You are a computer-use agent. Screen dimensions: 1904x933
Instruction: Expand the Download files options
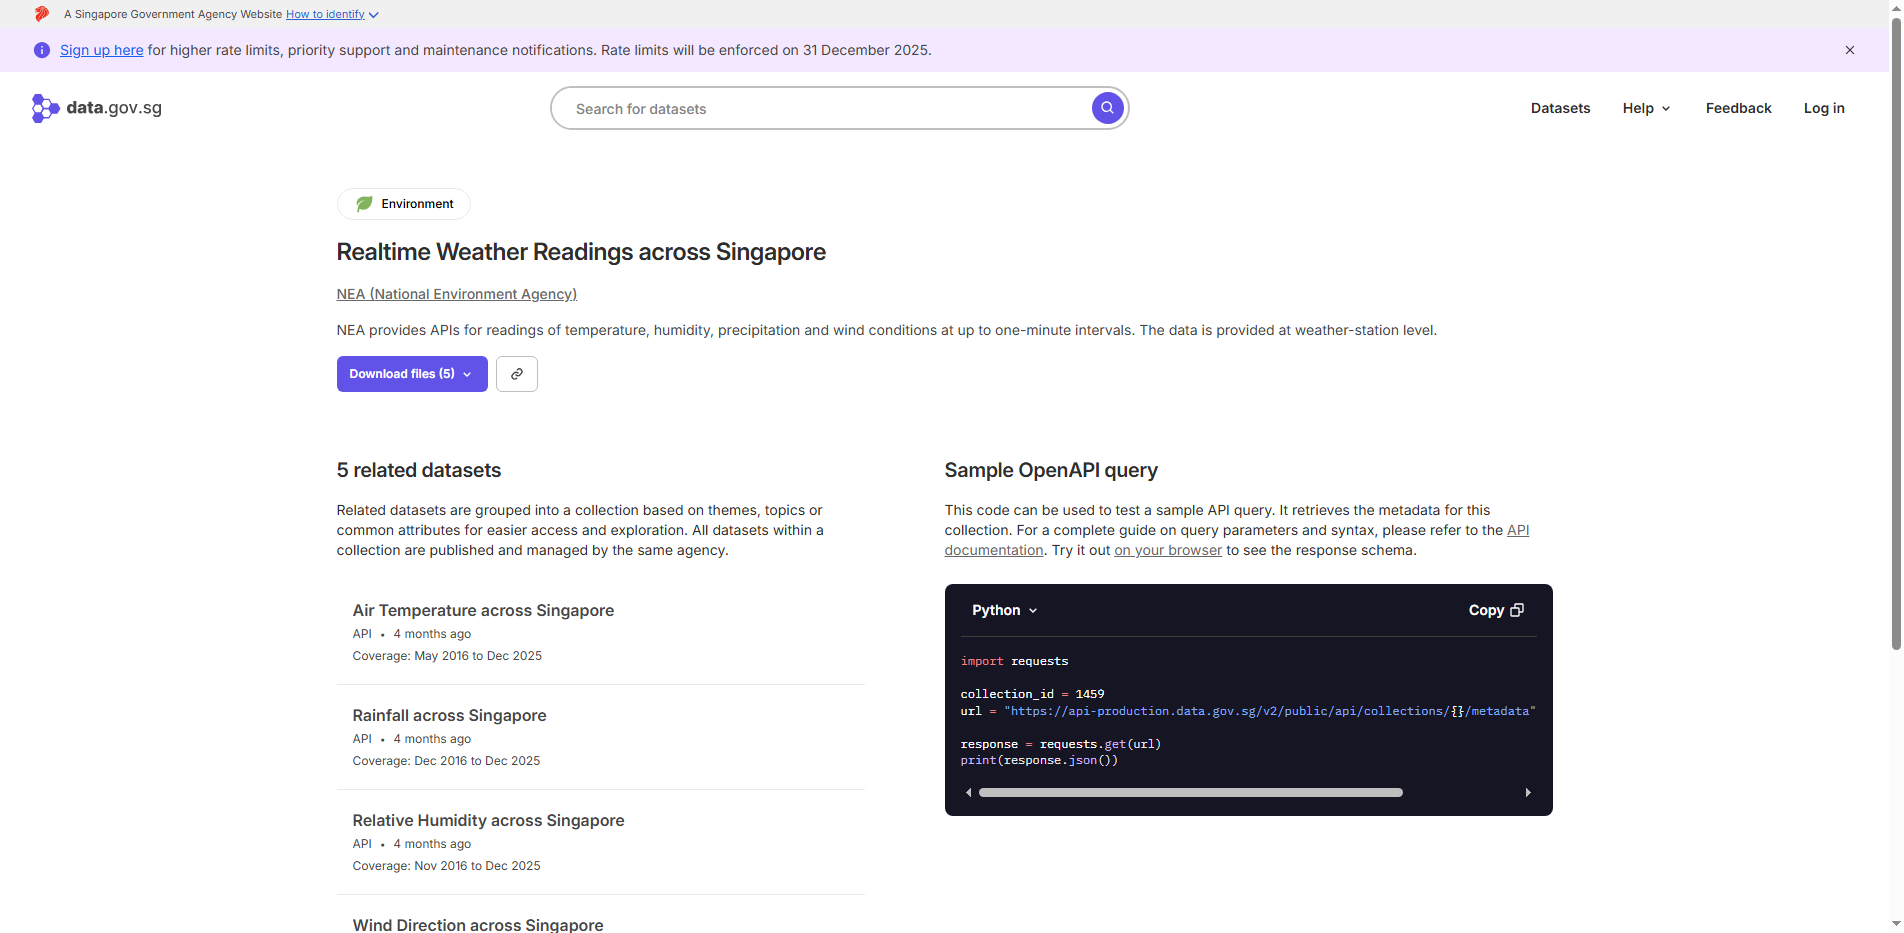(x=411, y=374)
